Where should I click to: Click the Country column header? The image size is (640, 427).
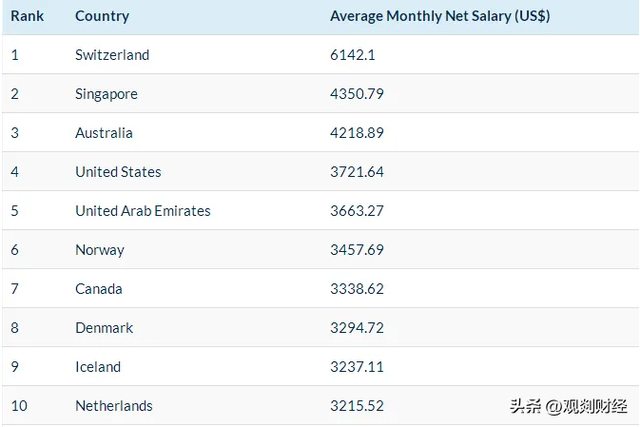[102, 16]
